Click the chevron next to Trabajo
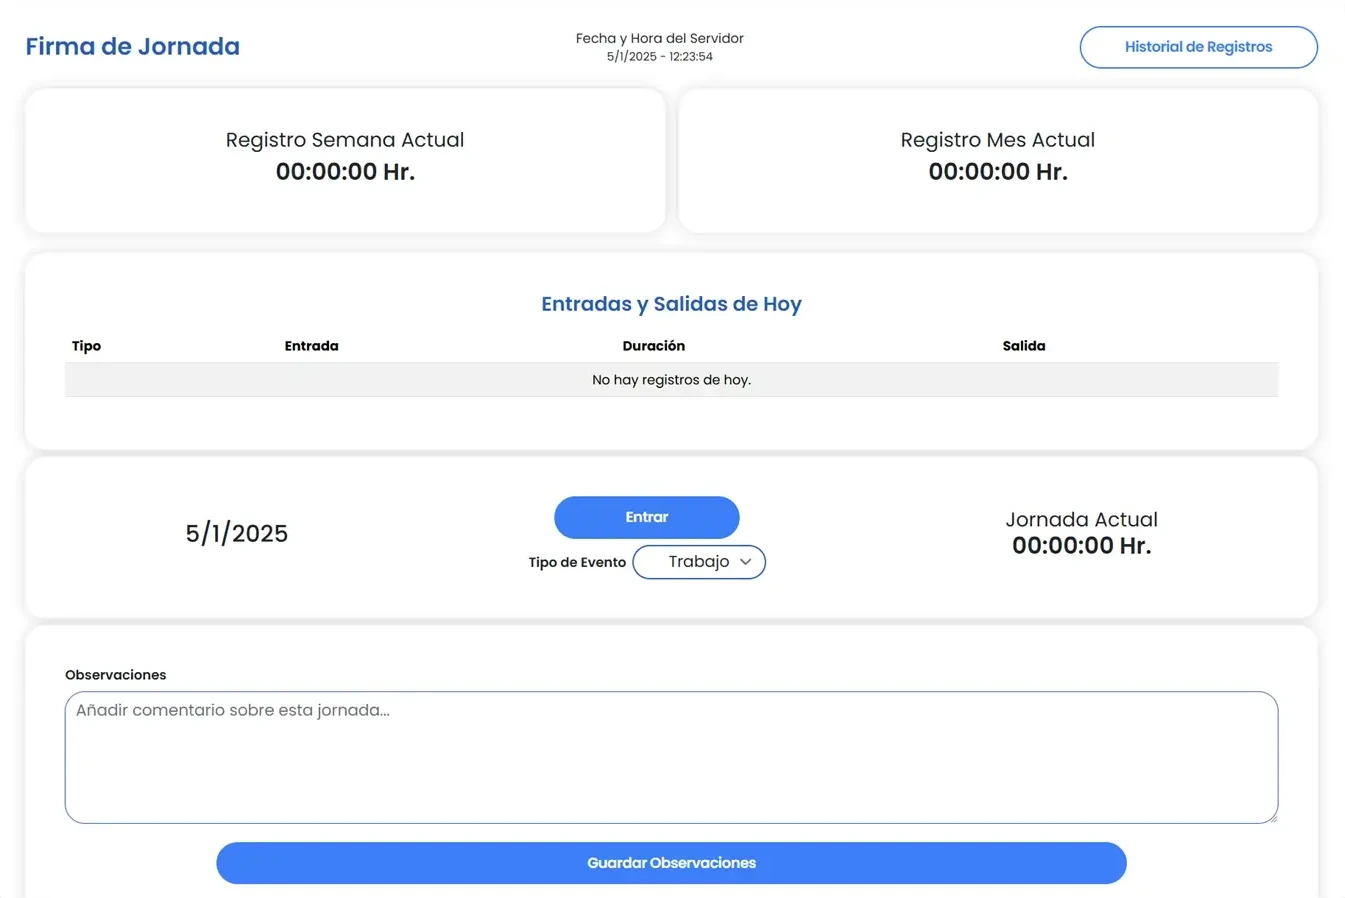 [746, 562]
